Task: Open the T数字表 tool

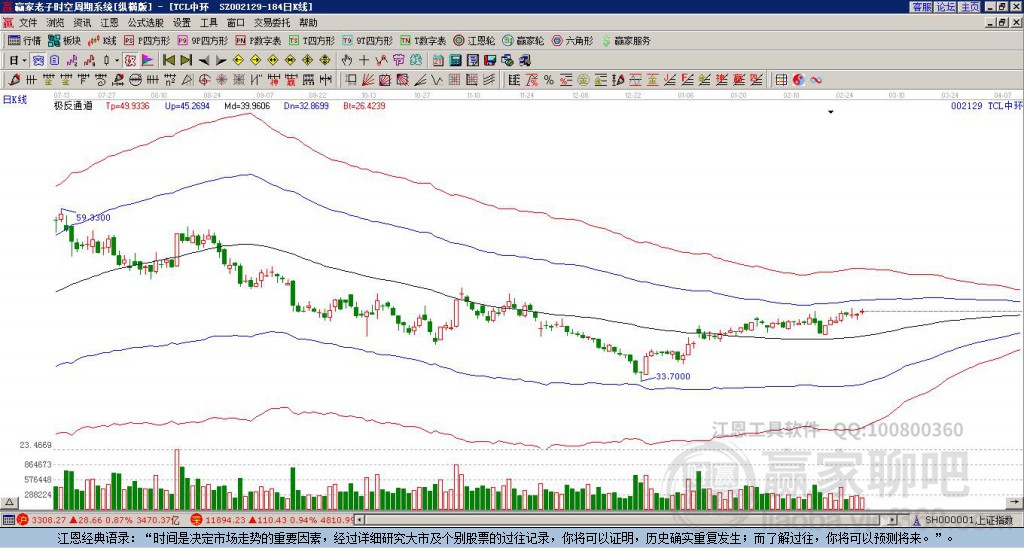Action: 423,40
